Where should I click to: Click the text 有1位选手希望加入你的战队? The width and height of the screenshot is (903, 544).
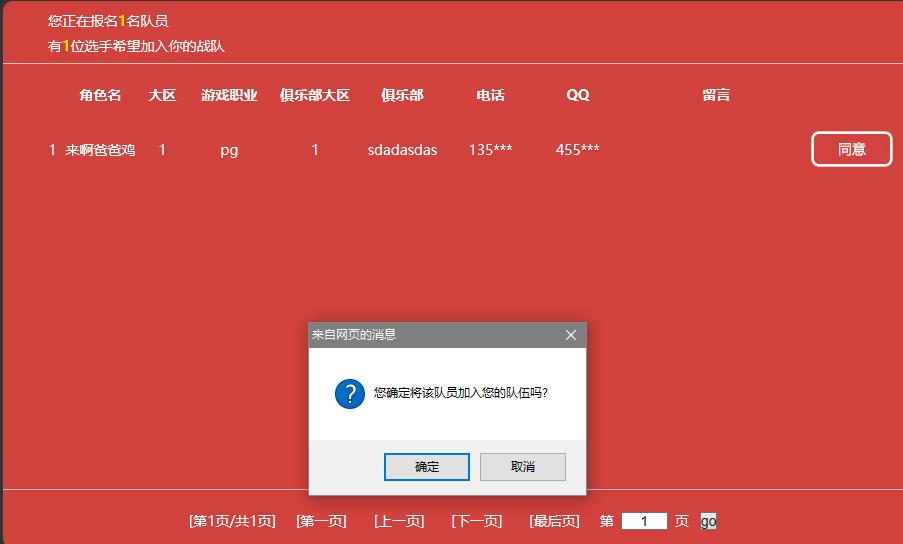136,46
